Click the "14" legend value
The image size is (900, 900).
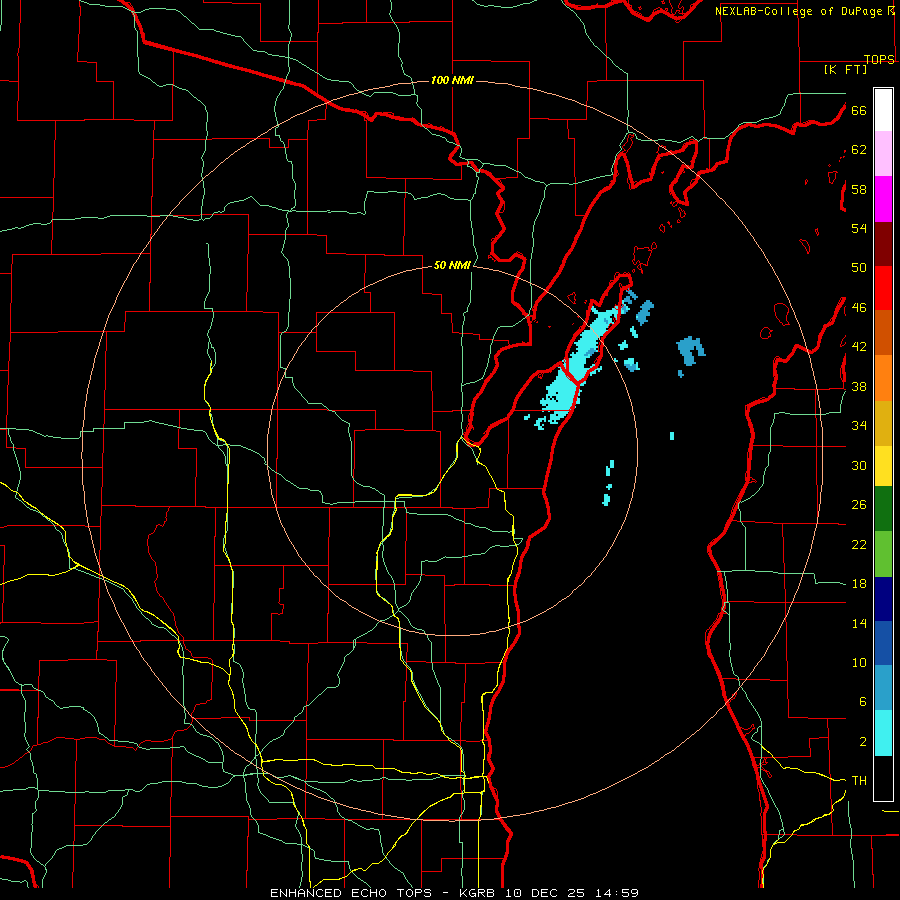pos(859,623)
